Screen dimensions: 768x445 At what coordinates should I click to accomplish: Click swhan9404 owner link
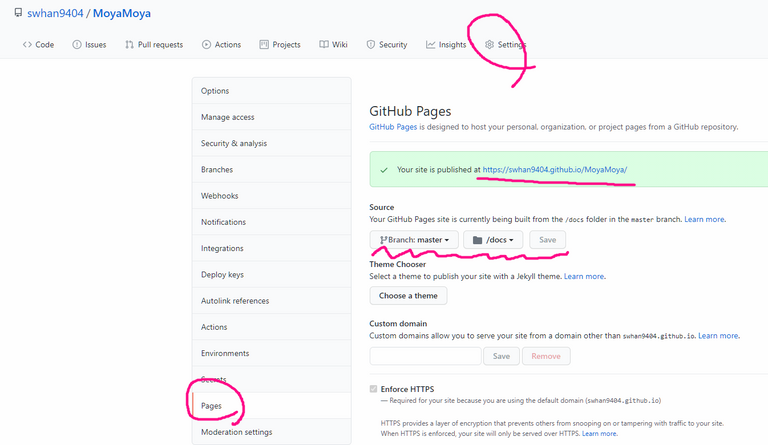click(55, 13)
